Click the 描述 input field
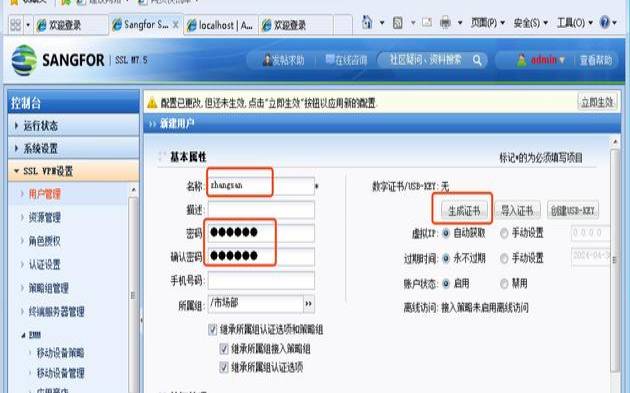Image resolution: width=630 pixels, height=393 pixels. click(x=261, y=209)
